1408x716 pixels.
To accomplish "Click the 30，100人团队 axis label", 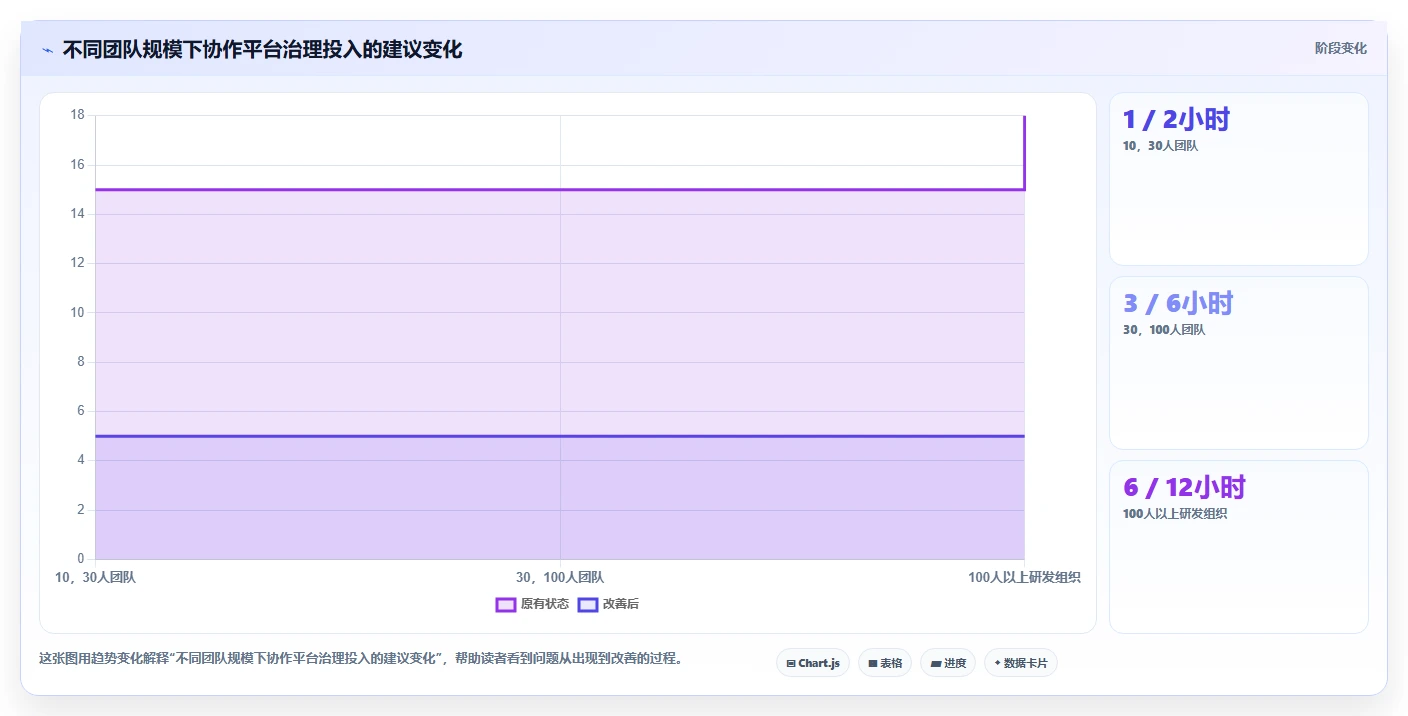I will point(560,578).
